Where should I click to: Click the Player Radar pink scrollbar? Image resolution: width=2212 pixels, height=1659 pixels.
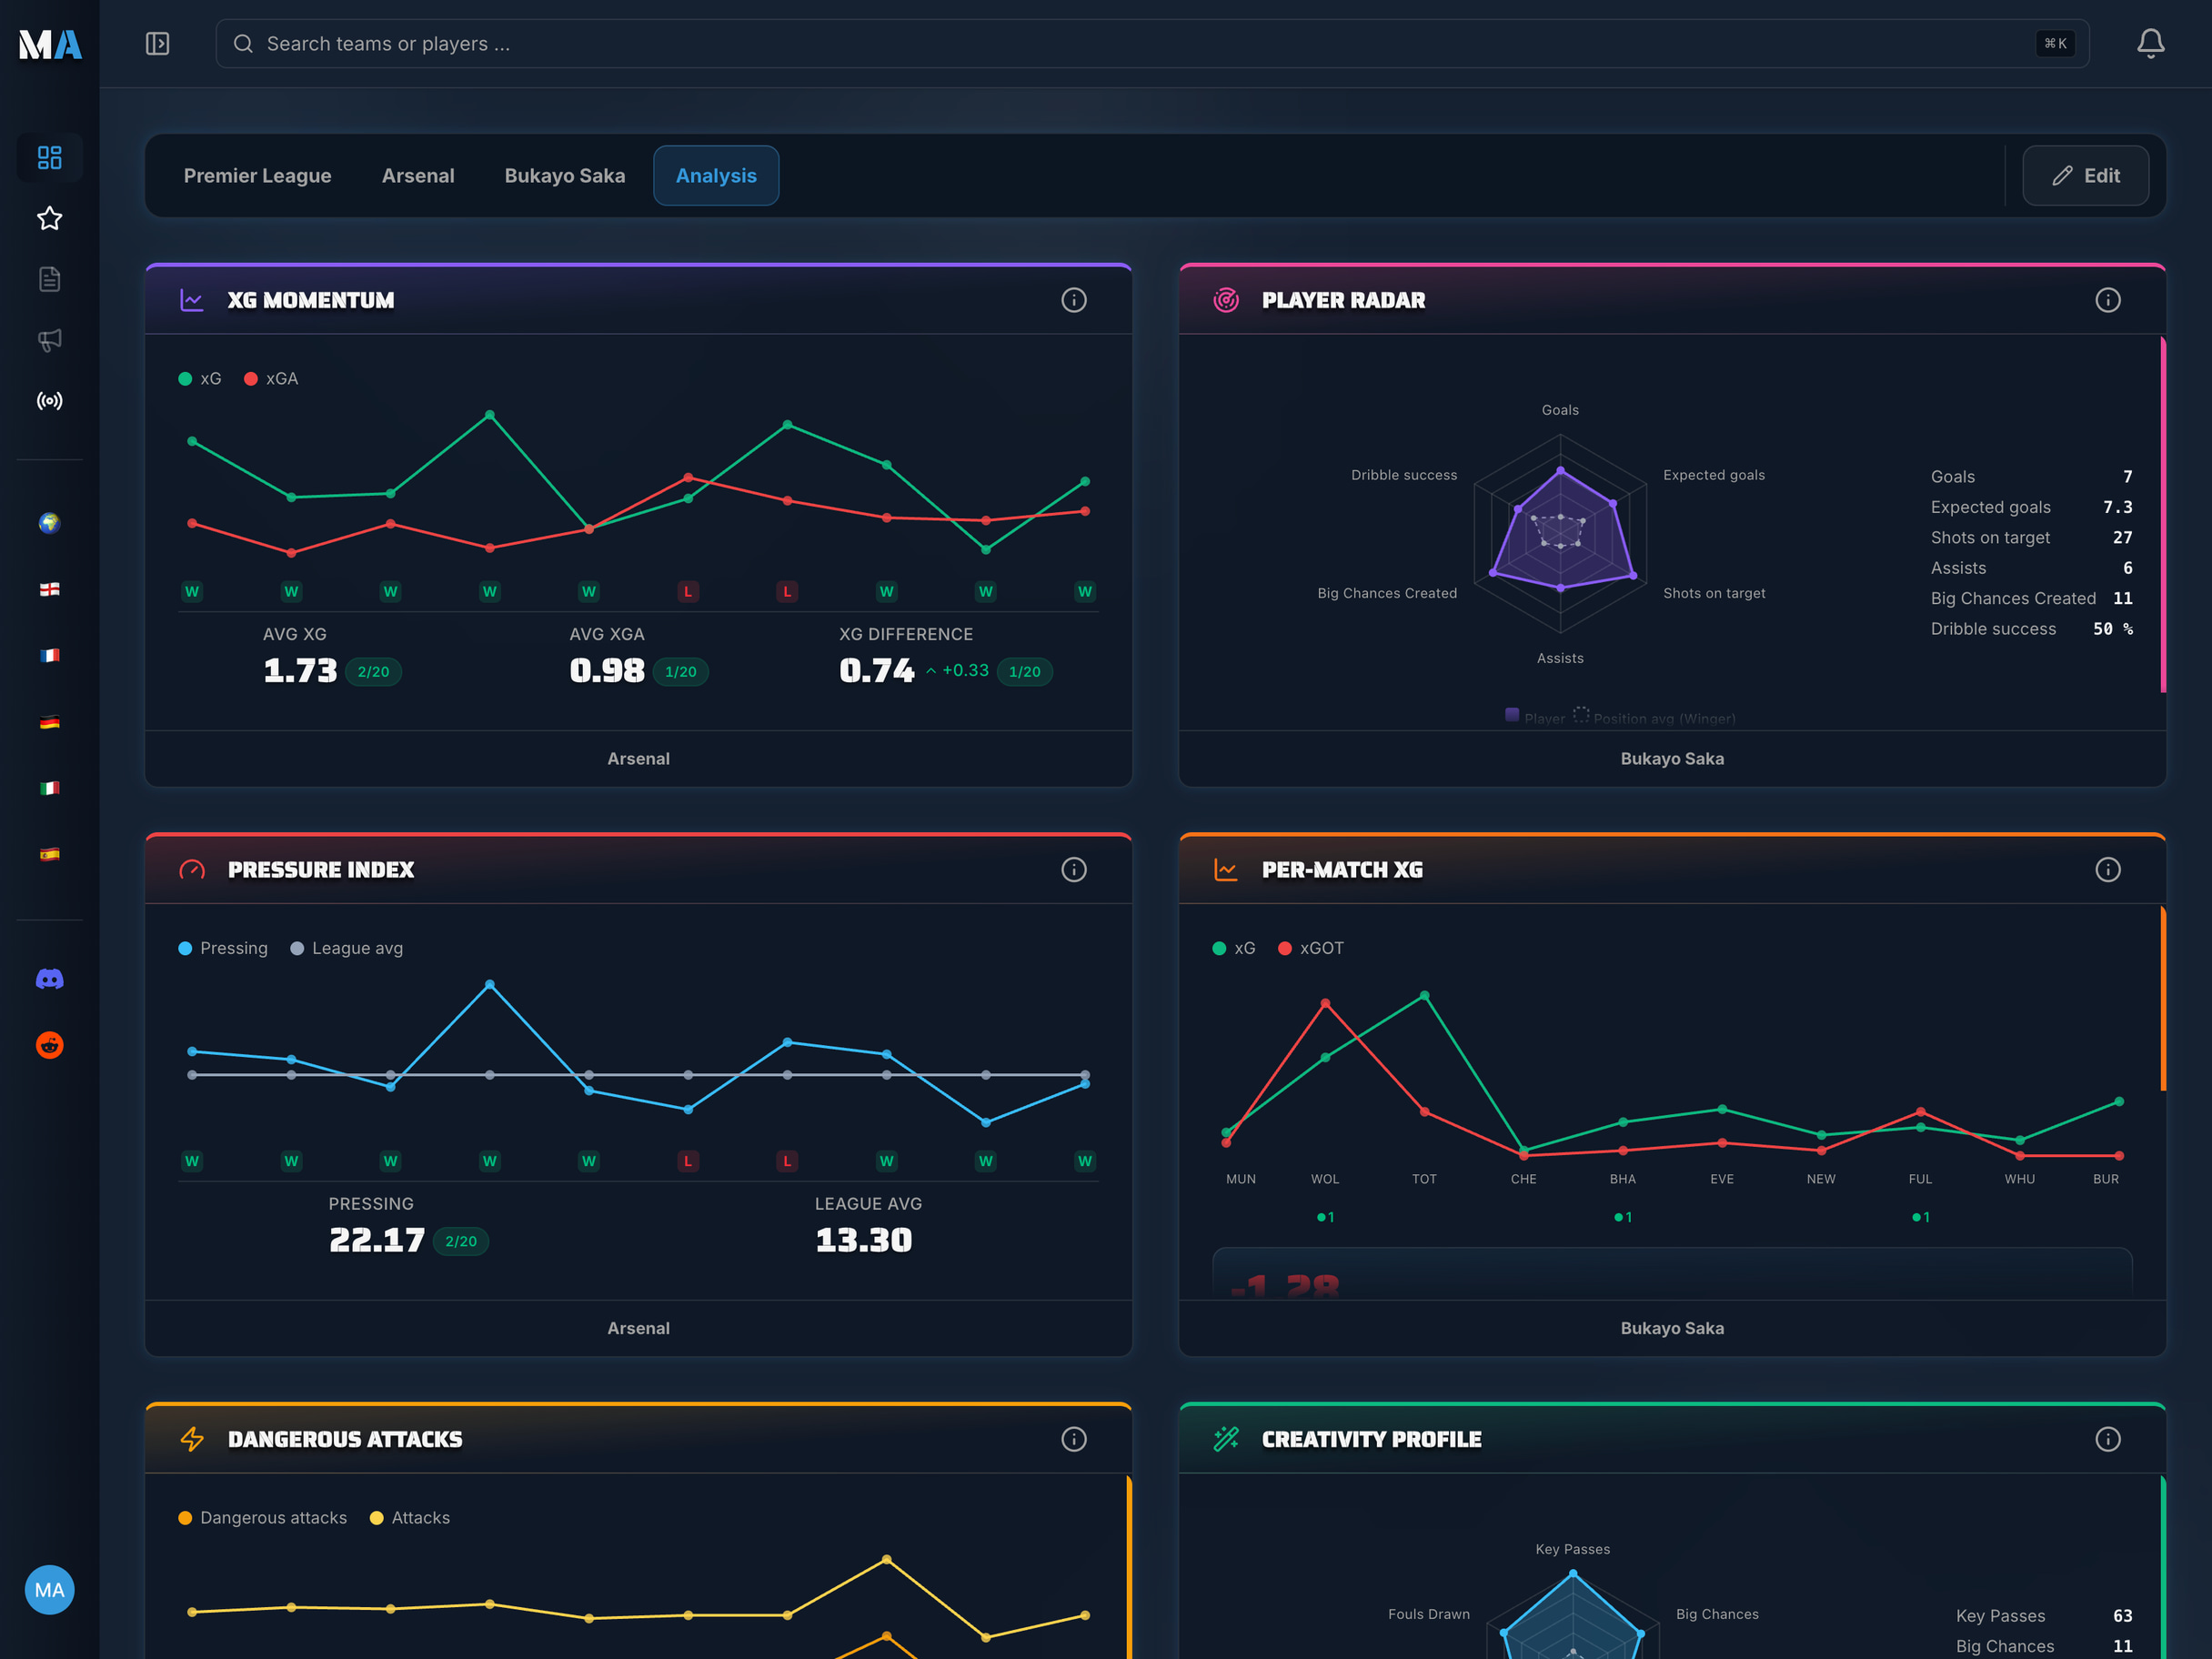click(x=2163, y=516)
